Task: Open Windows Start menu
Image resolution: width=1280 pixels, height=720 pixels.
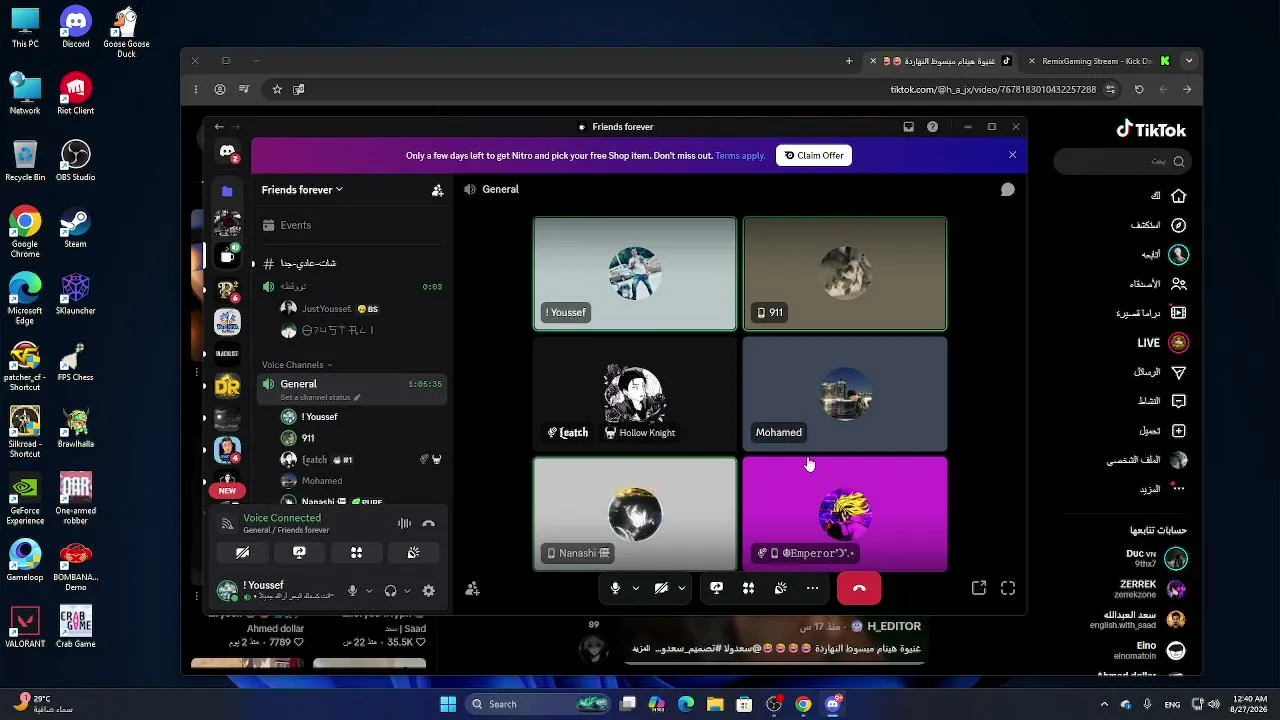Action: 448,704
